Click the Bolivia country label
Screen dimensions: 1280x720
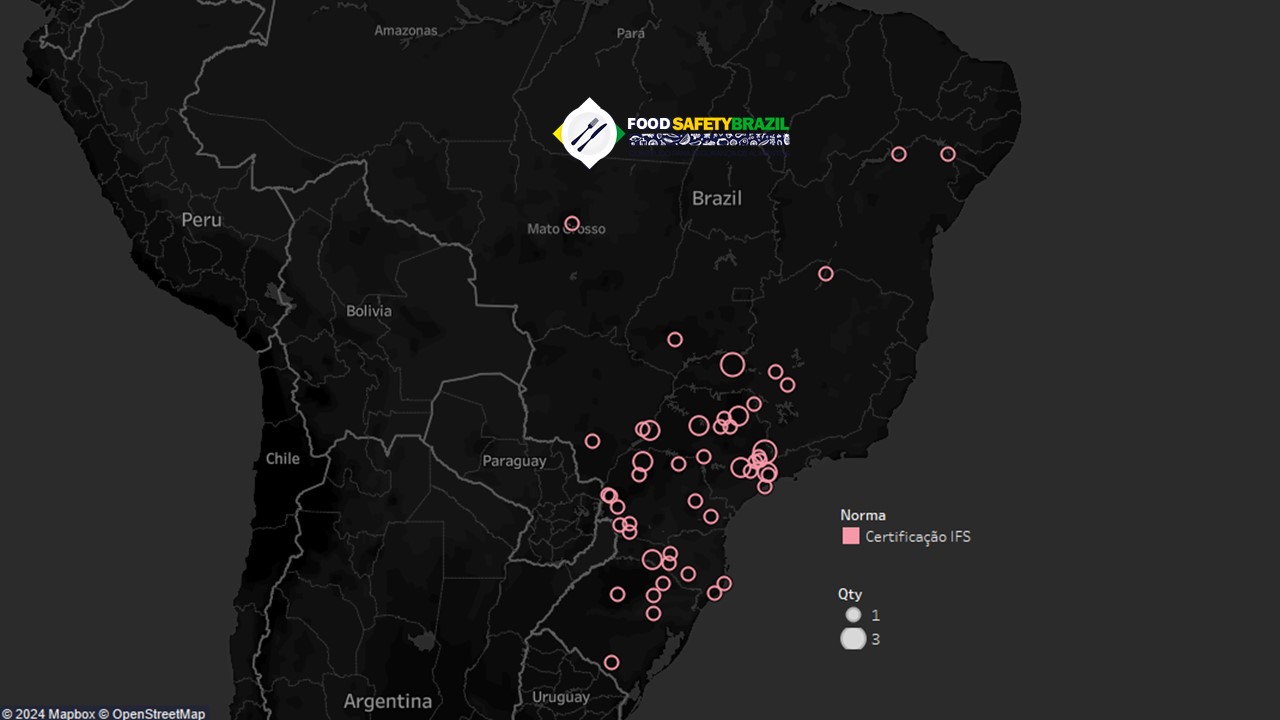click(x=369, y=311)
